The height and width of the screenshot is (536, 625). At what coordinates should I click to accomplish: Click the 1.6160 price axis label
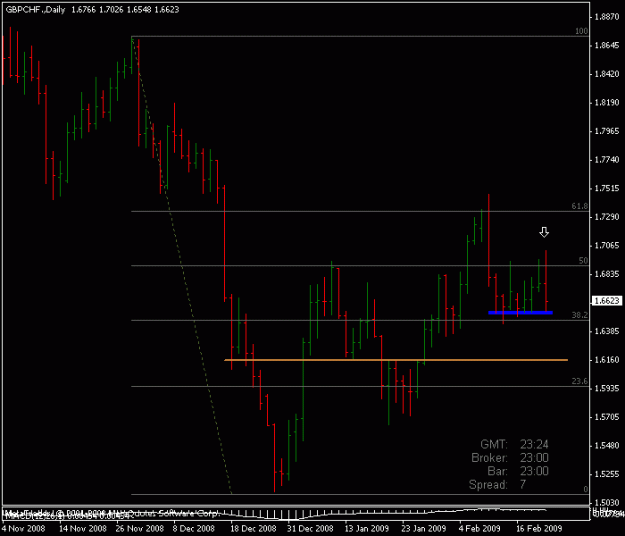coord(607,360)
